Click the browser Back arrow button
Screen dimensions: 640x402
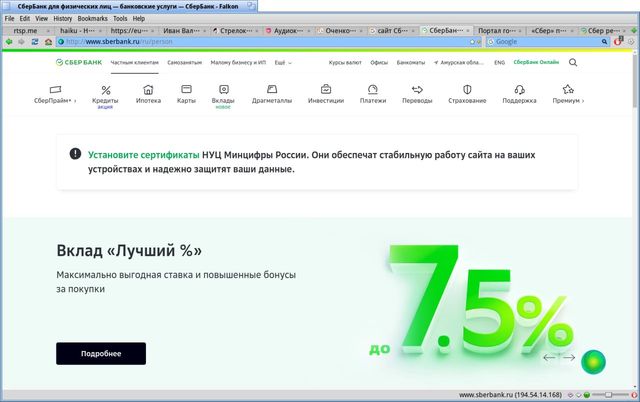point(9,42)
